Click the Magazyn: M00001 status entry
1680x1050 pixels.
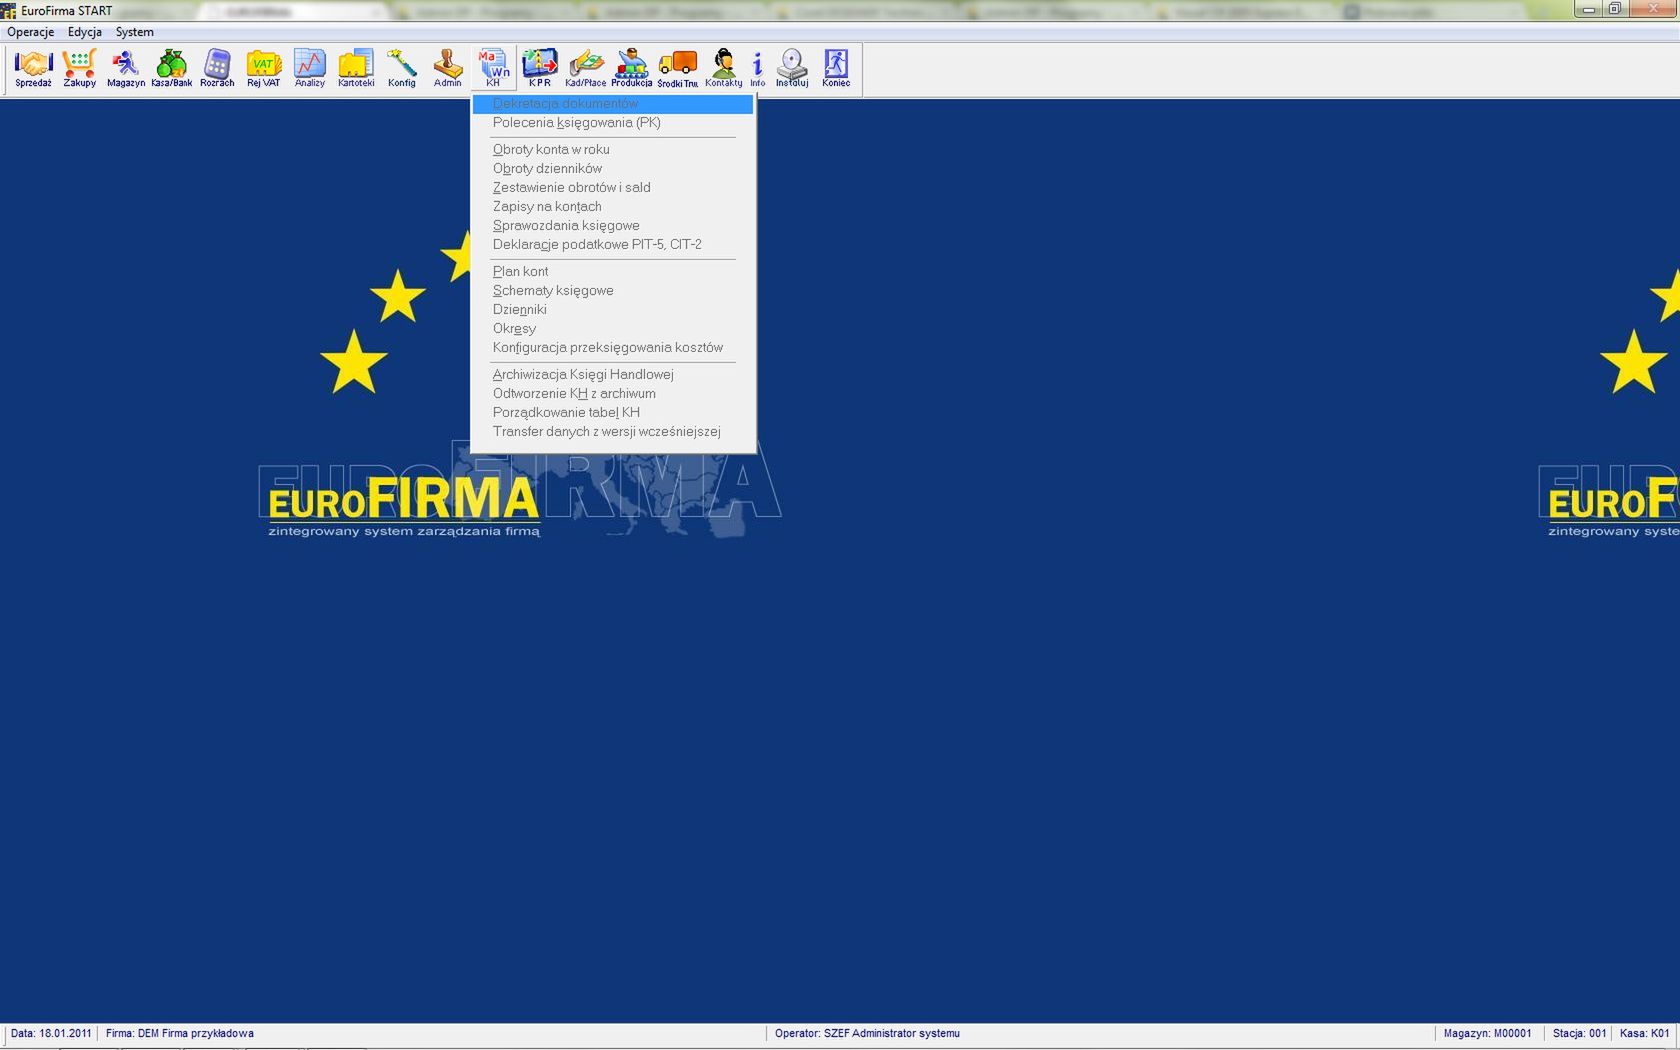click(x=1487, y=1034)
